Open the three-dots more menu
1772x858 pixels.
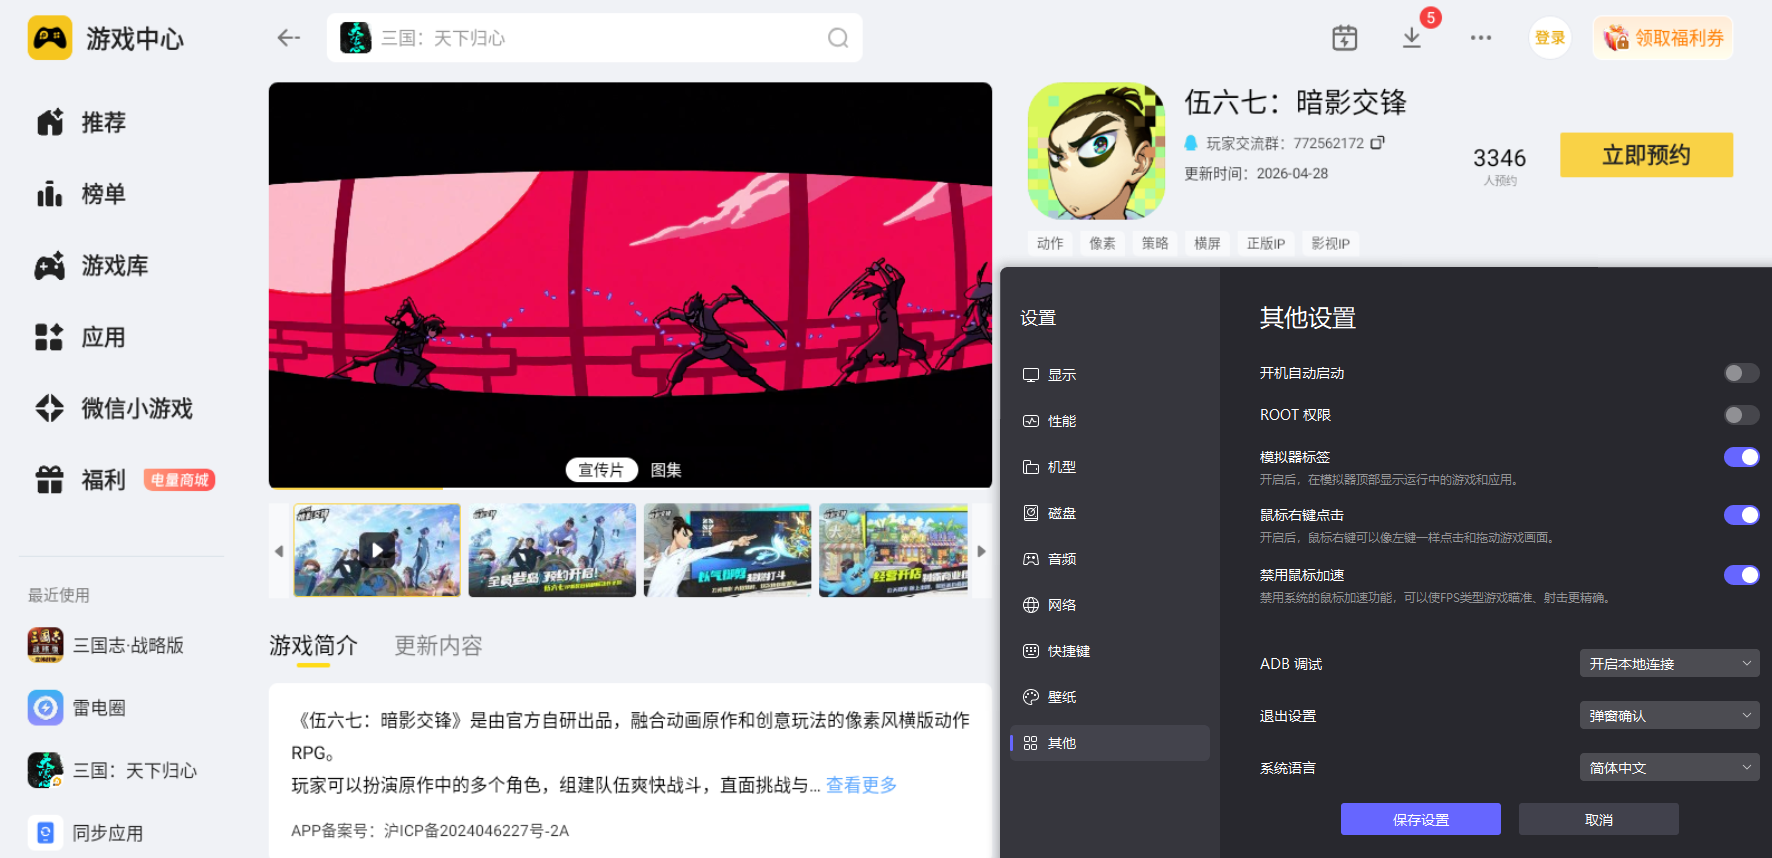[x=1481, y=38]
